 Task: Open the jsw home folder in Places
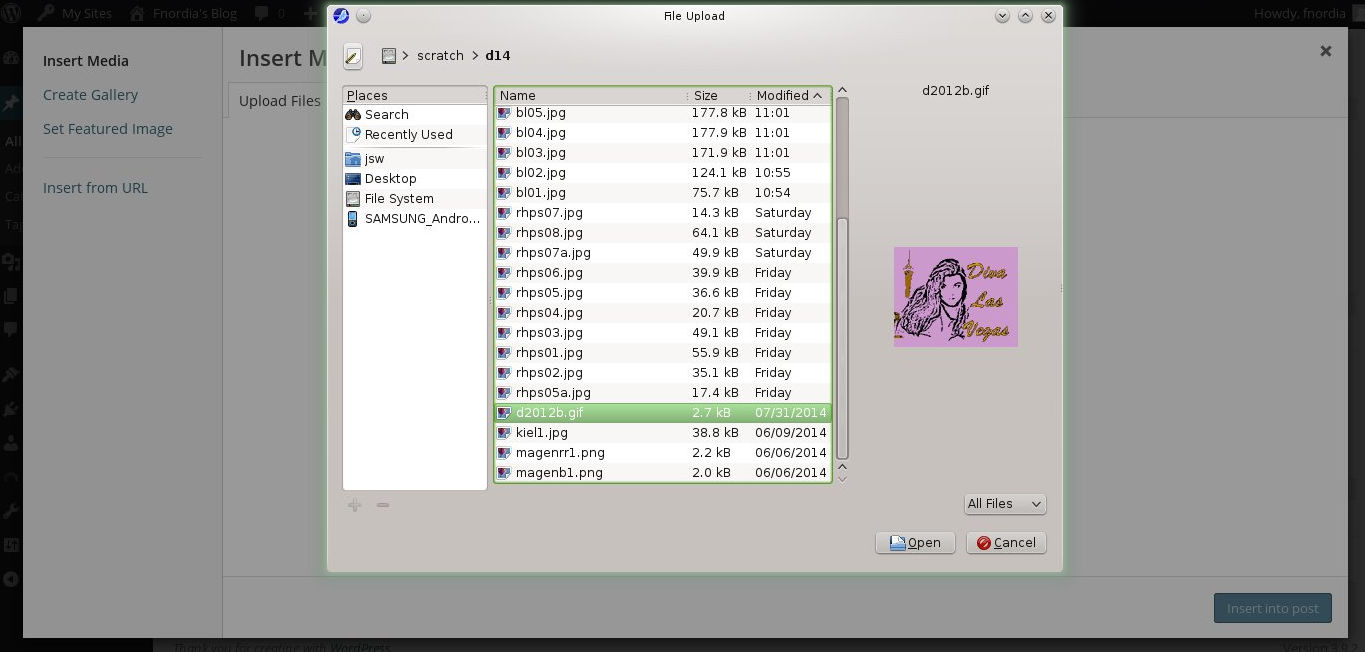[x=415, y=158]
